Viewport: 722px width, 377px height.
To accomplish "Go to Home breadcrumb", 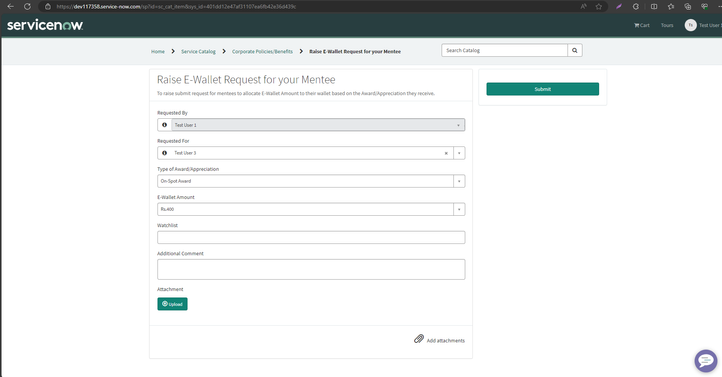I will [x=157, y=52].
